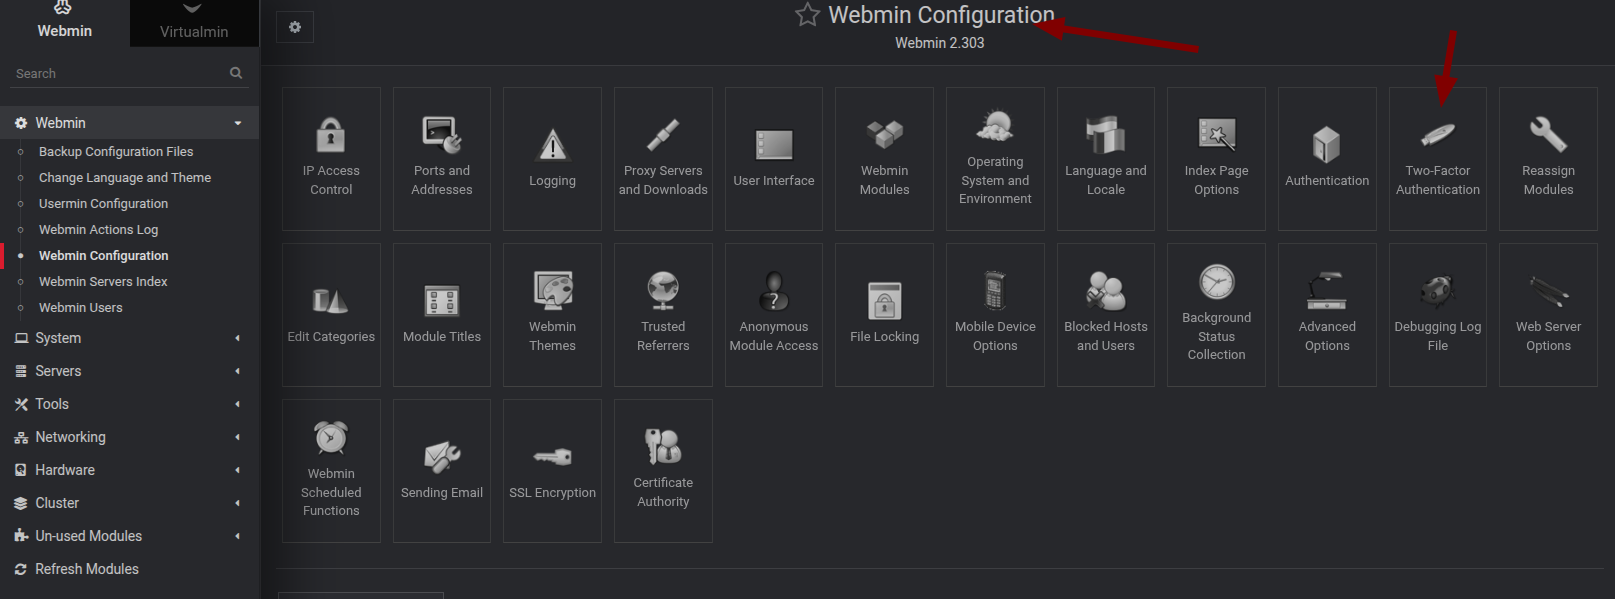The width and height of the screenshot is (1615, 599).
Task: Open Operating System and Environment
Action: [x=995, y=159]
